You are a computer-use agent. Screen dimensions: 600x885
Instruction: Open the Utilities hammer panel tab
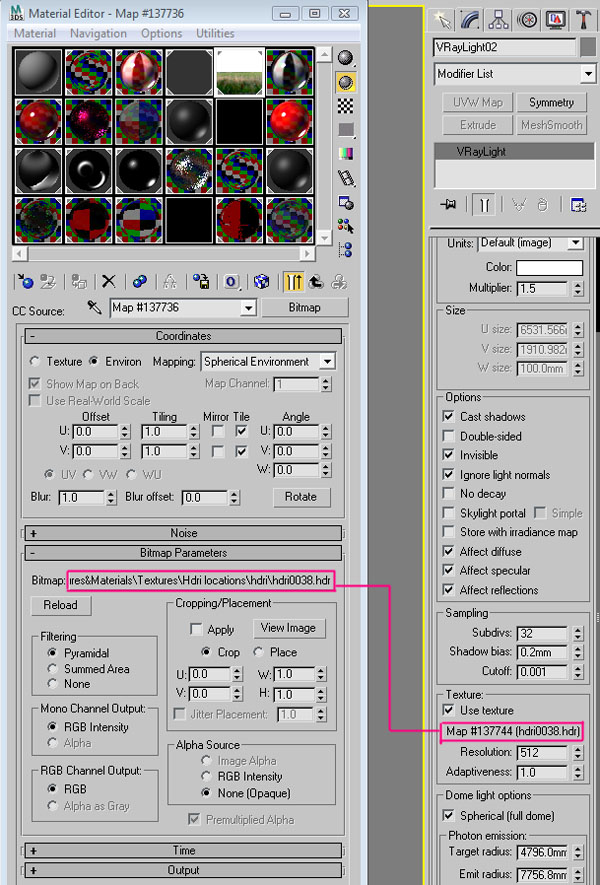pyautogui.click(x=583, y=20)
